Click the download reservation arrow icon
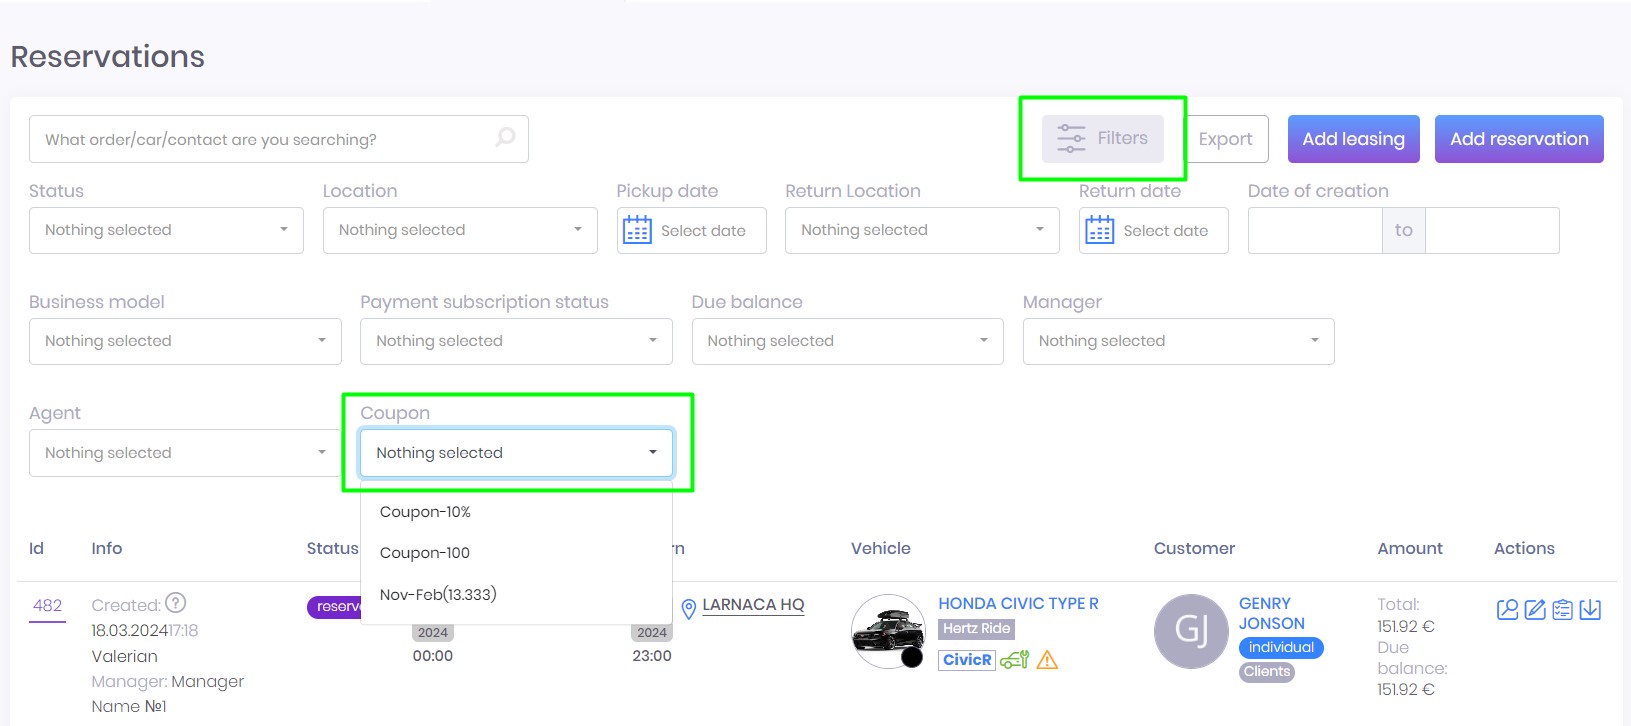1631x726 pixels. [x=1590, y=610]
